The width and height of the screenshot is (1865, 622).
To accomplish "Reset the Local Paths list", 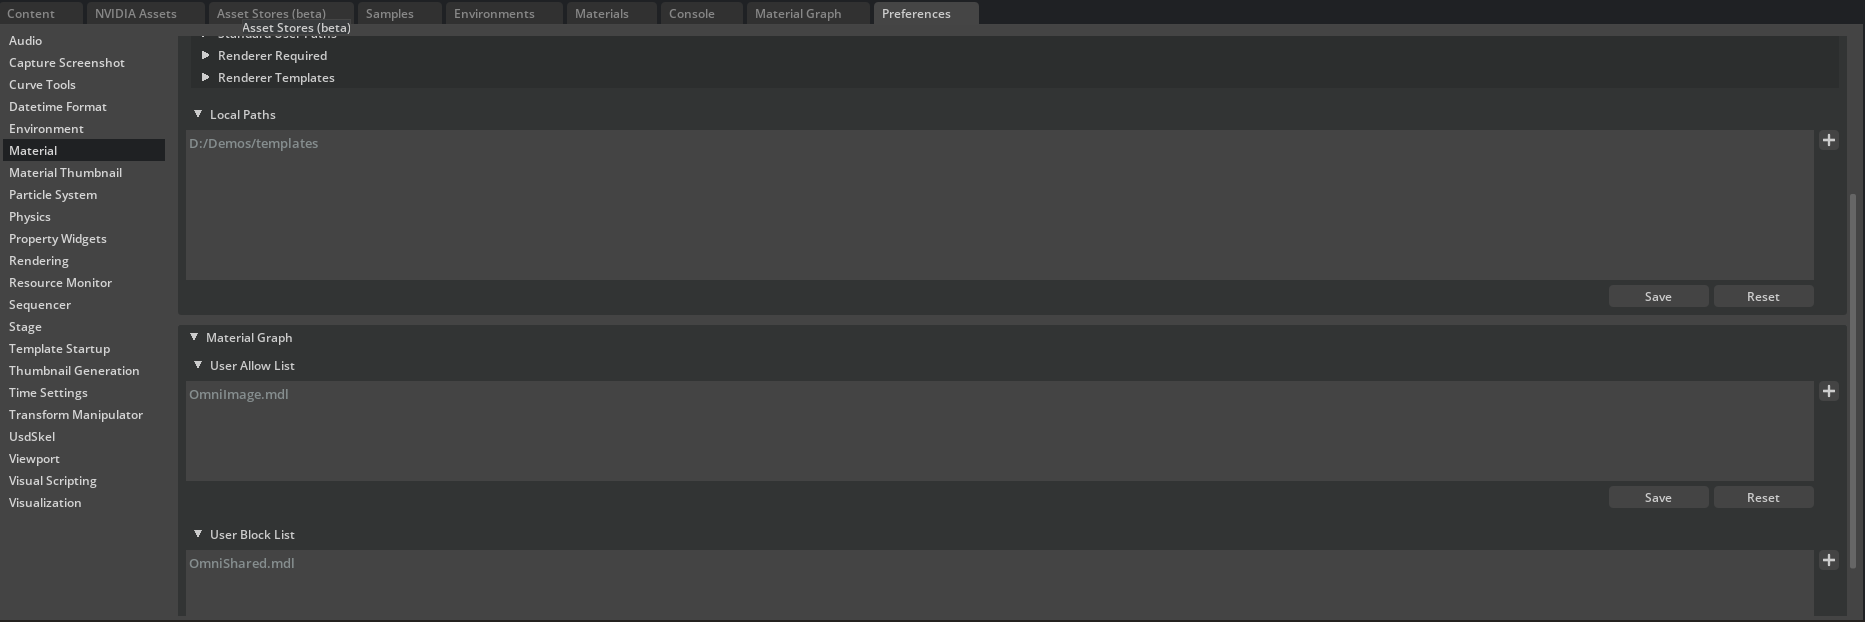I will 1763,296.
